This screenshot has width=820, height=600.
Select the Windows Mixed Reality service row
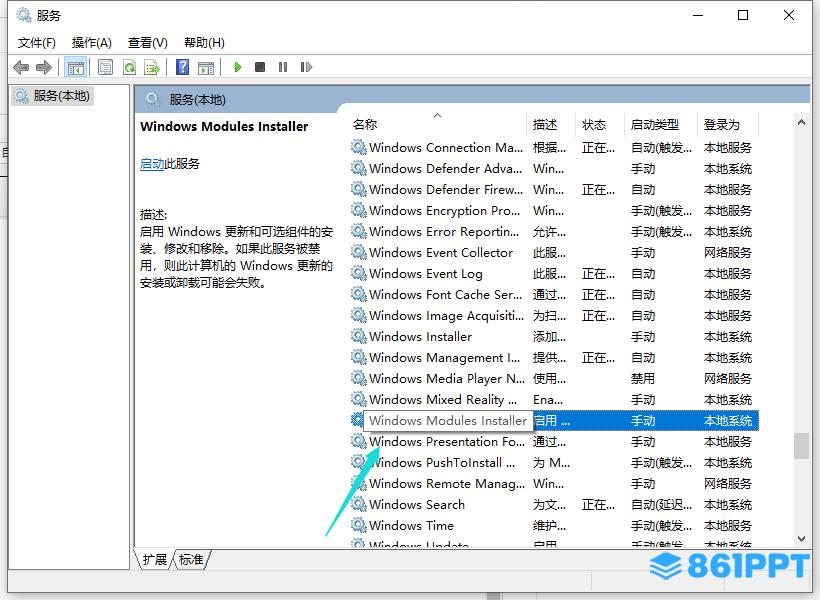point(553,400)
